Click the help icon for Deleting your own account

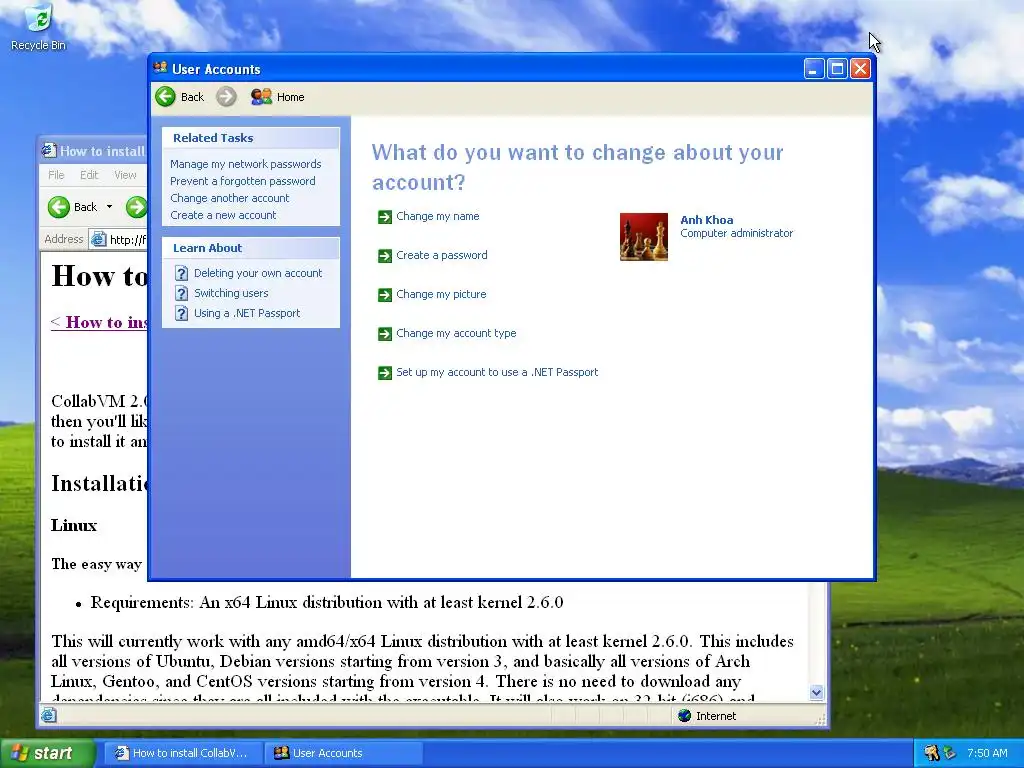pos(182,274)
